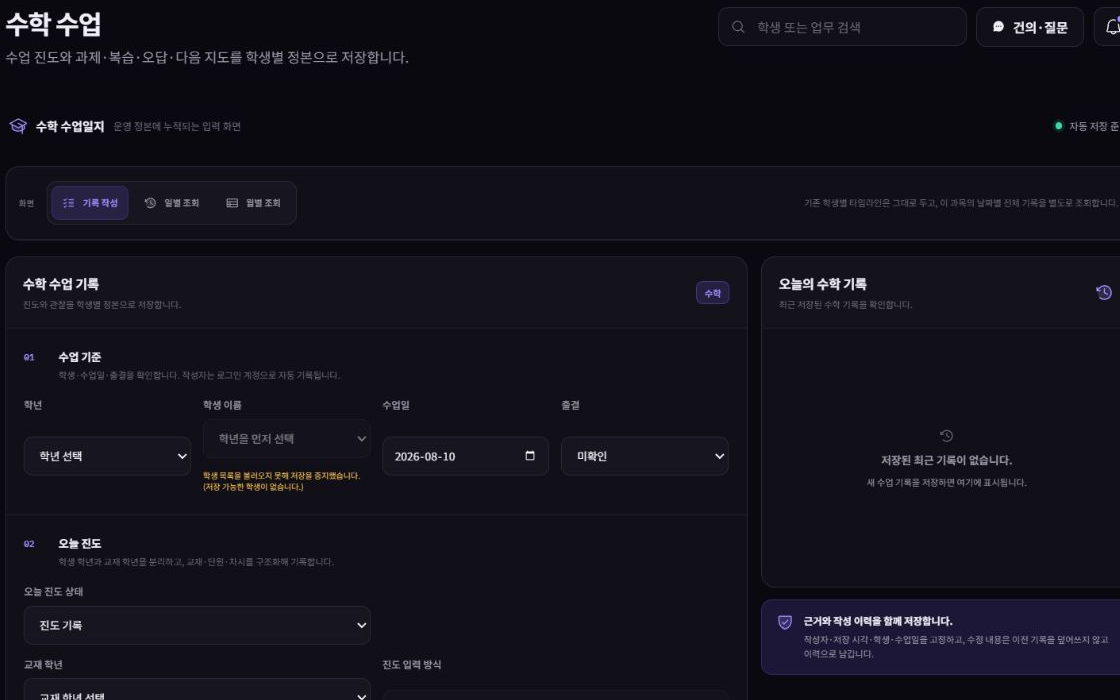Switch to the 일별 조회 tab
The width and height of the screenshot is (1120, 700).
tap(172, 203)
